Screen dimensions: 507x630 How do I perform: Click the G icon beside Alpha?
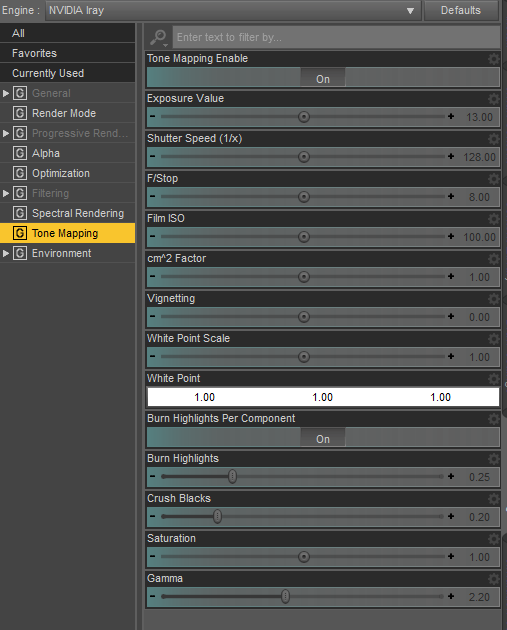click(20, 153)
